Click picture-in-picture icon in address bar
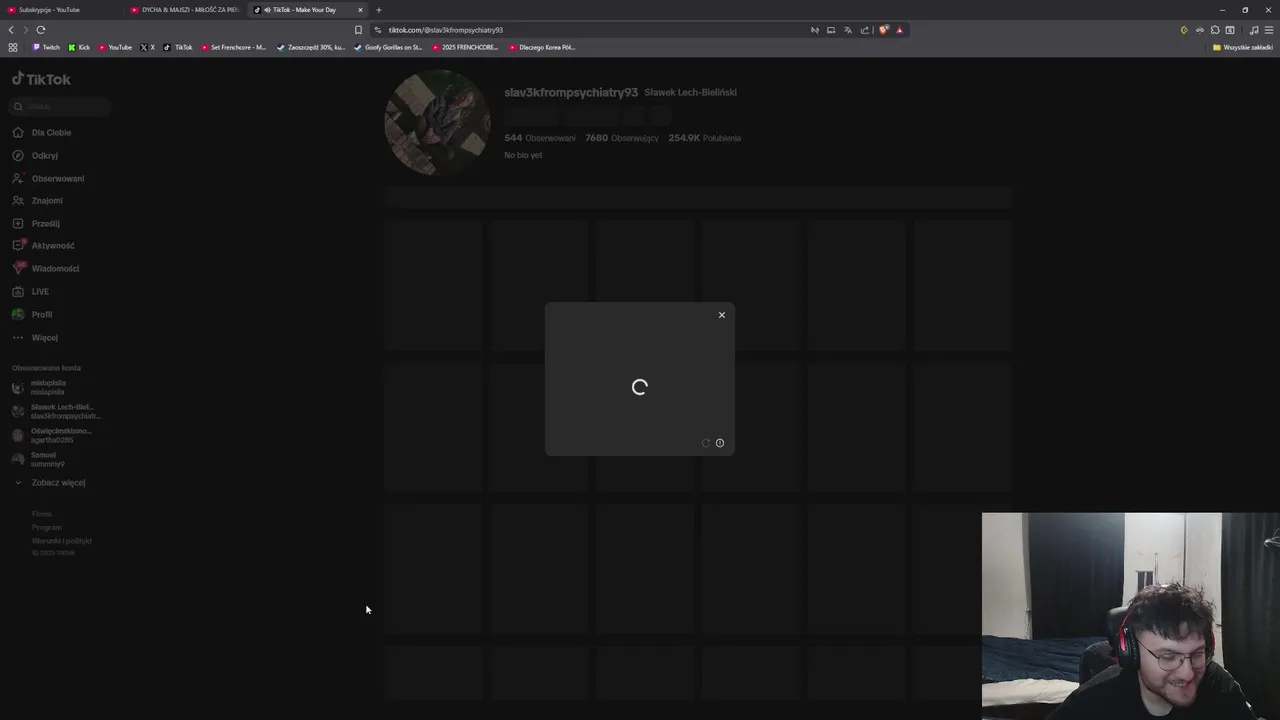The width and height of the screenshot is (1280, 720). (831, 30)
